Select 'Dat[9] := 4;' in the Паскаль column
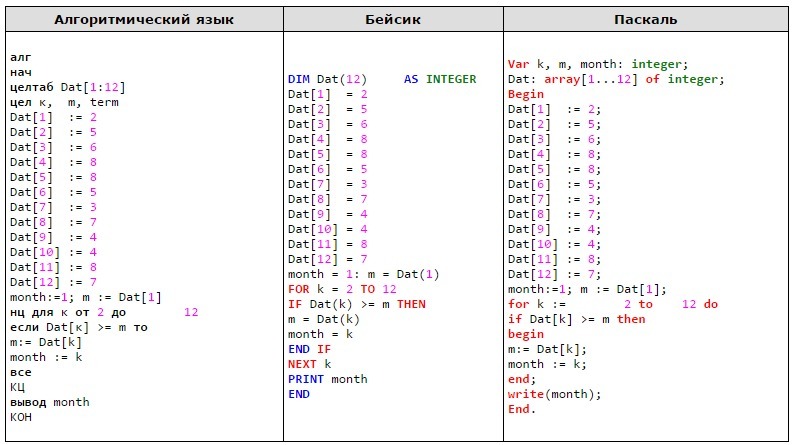This screenshot has width=792, height=445. [x=555, y=229]
